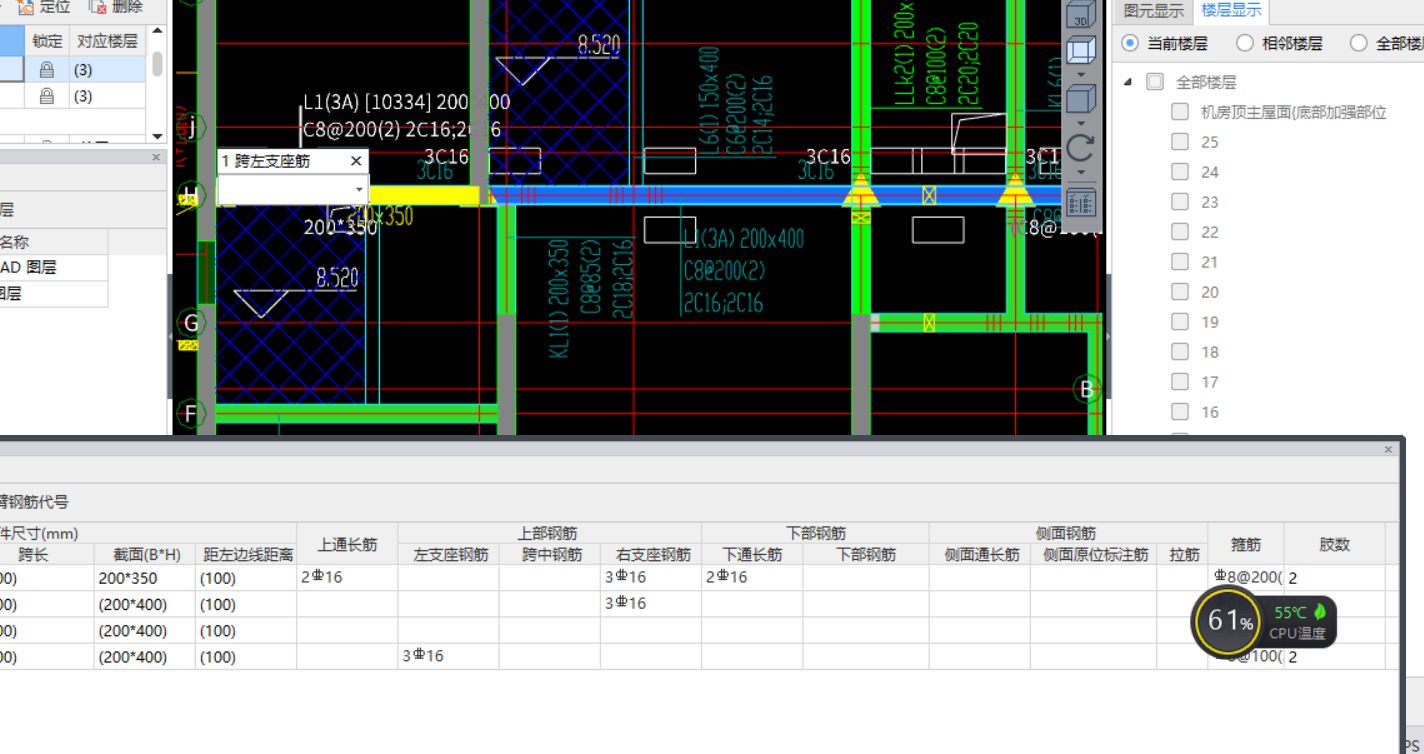Screen dimensions: 1424x754
Task: Click the 侧面原位标注筋 column header
Action: (x=1094, y=554)
